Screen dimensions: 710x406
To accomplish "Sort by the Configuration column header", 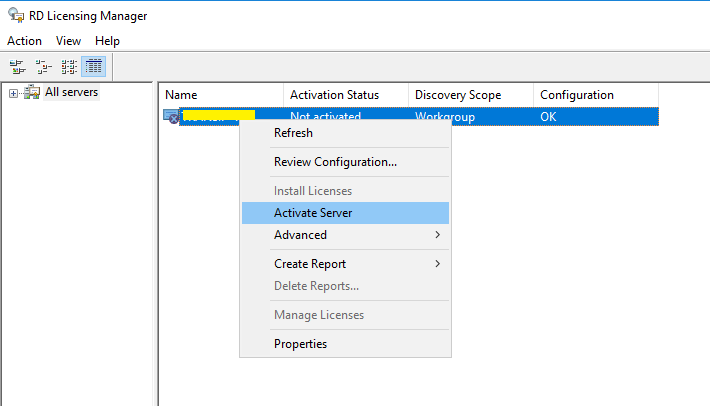I will pyautogui.click(x=596, y=95).
